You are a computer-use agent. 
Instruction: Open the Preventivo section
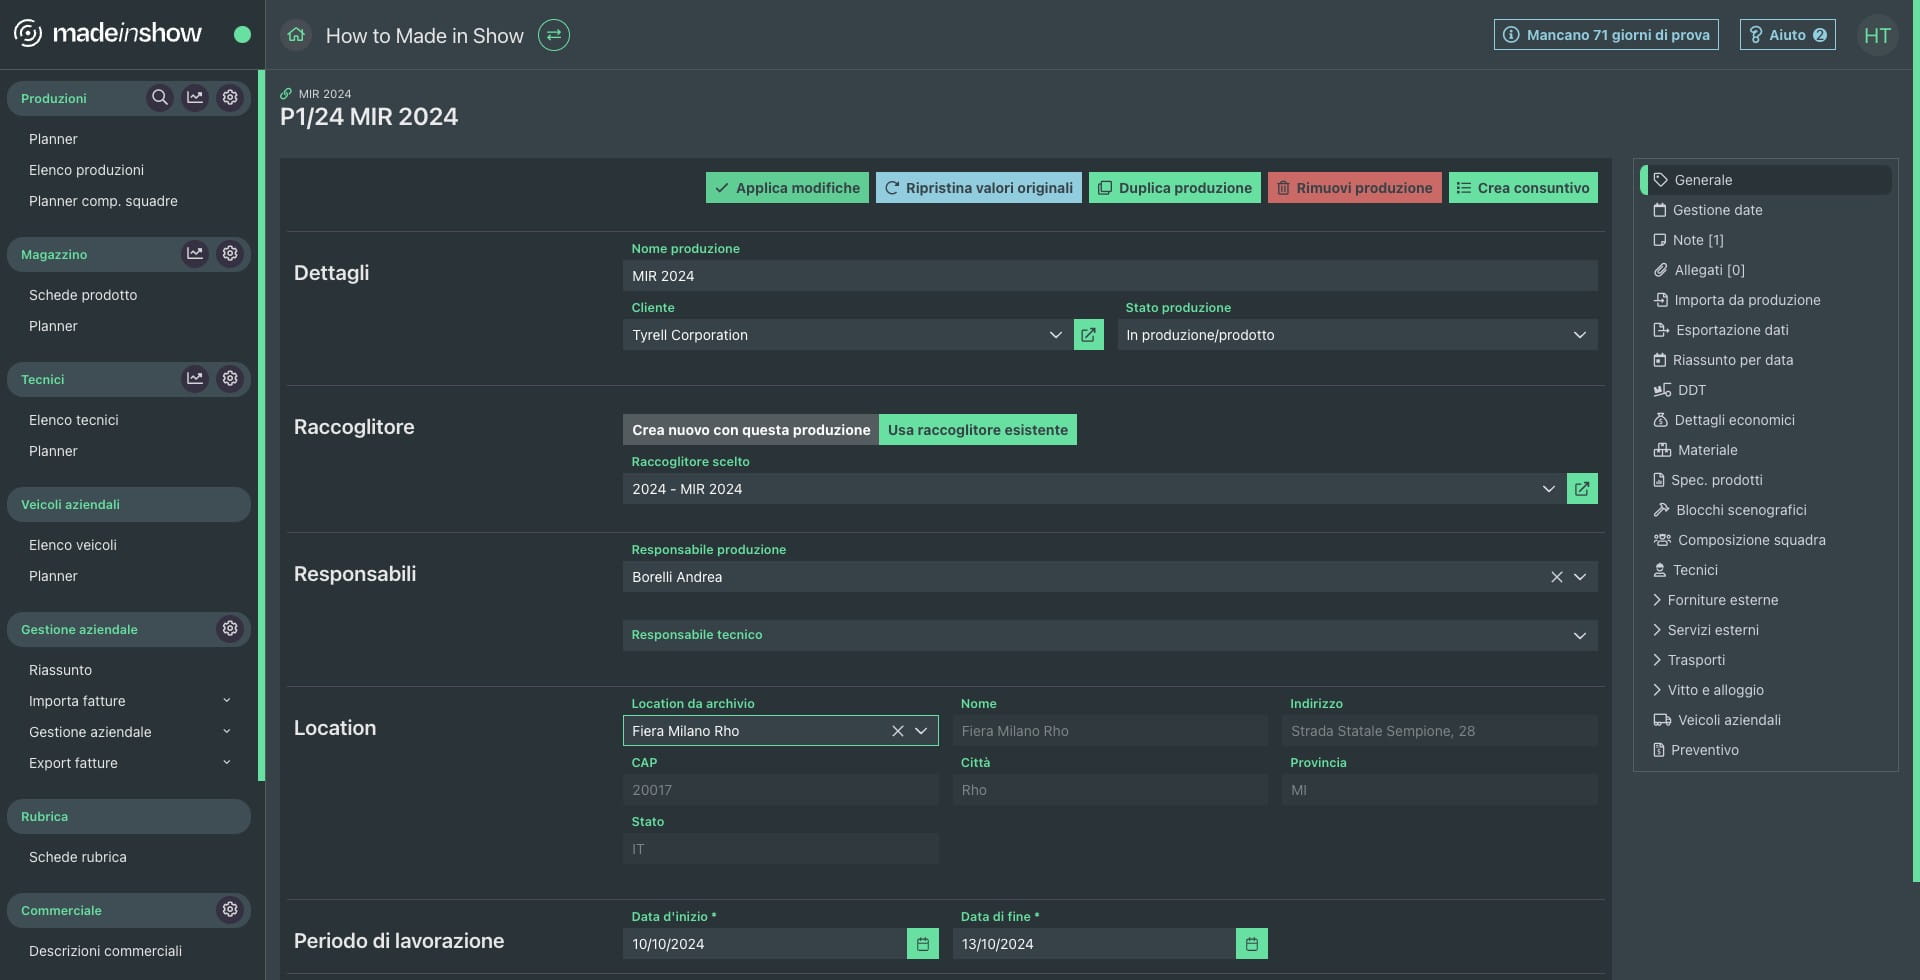point(1695,750)
